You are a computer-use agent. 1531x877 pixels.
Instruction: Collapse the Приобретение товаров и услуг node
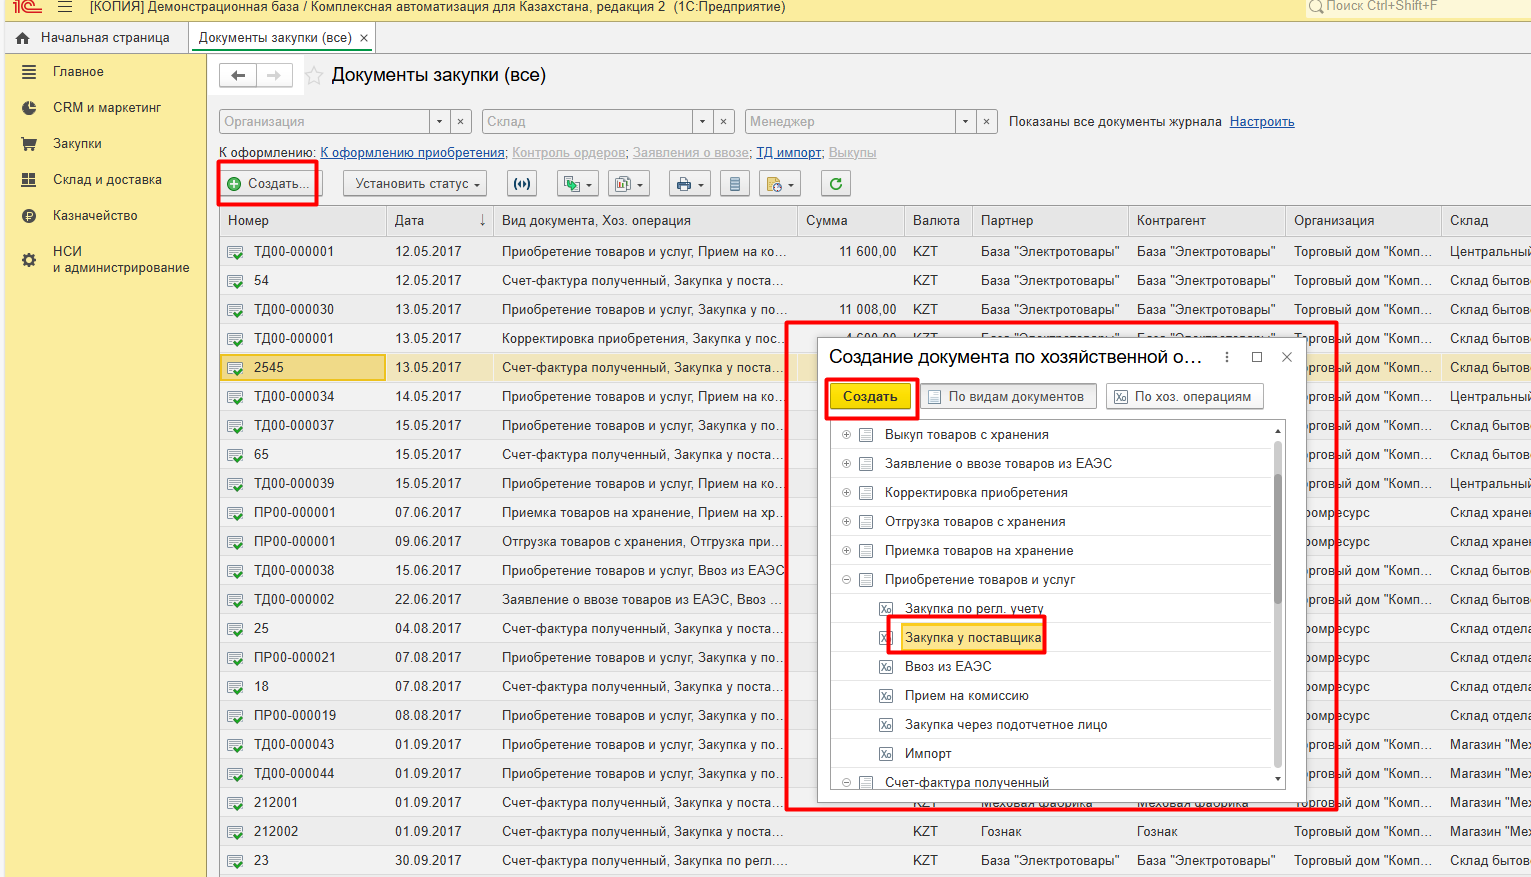click(846, 580)
